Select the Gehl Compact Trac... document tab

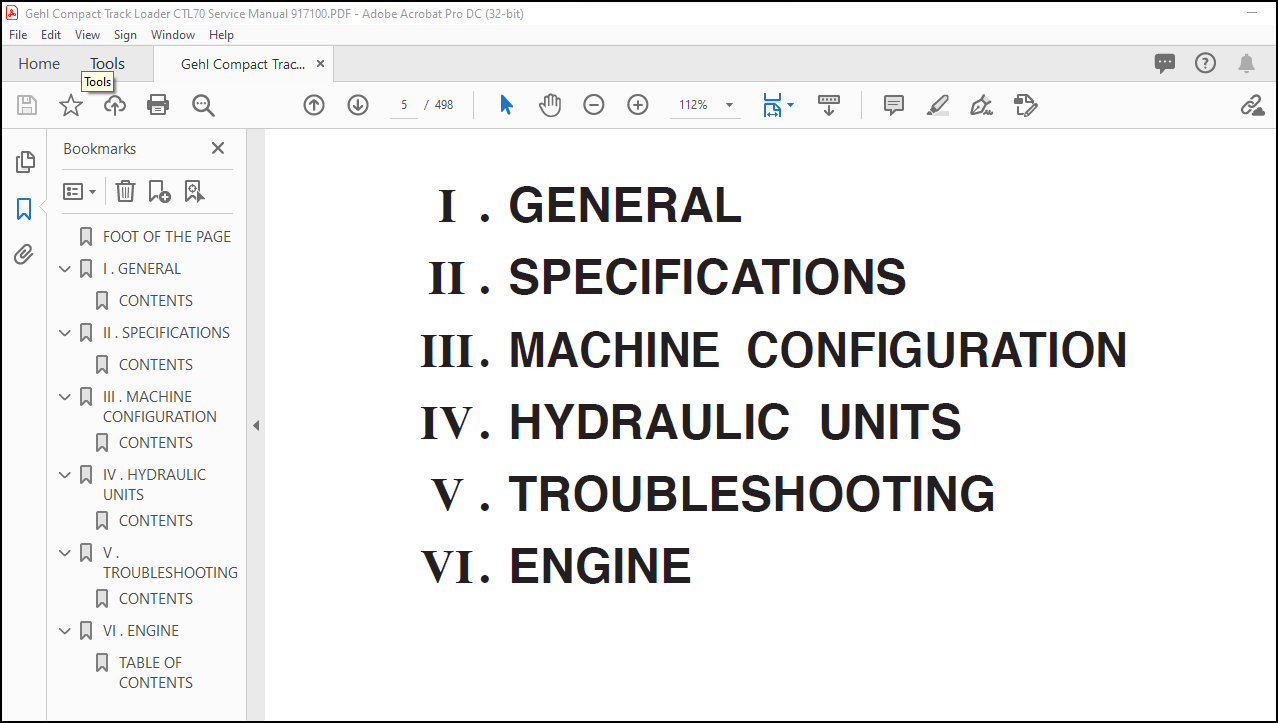[243, 64]
